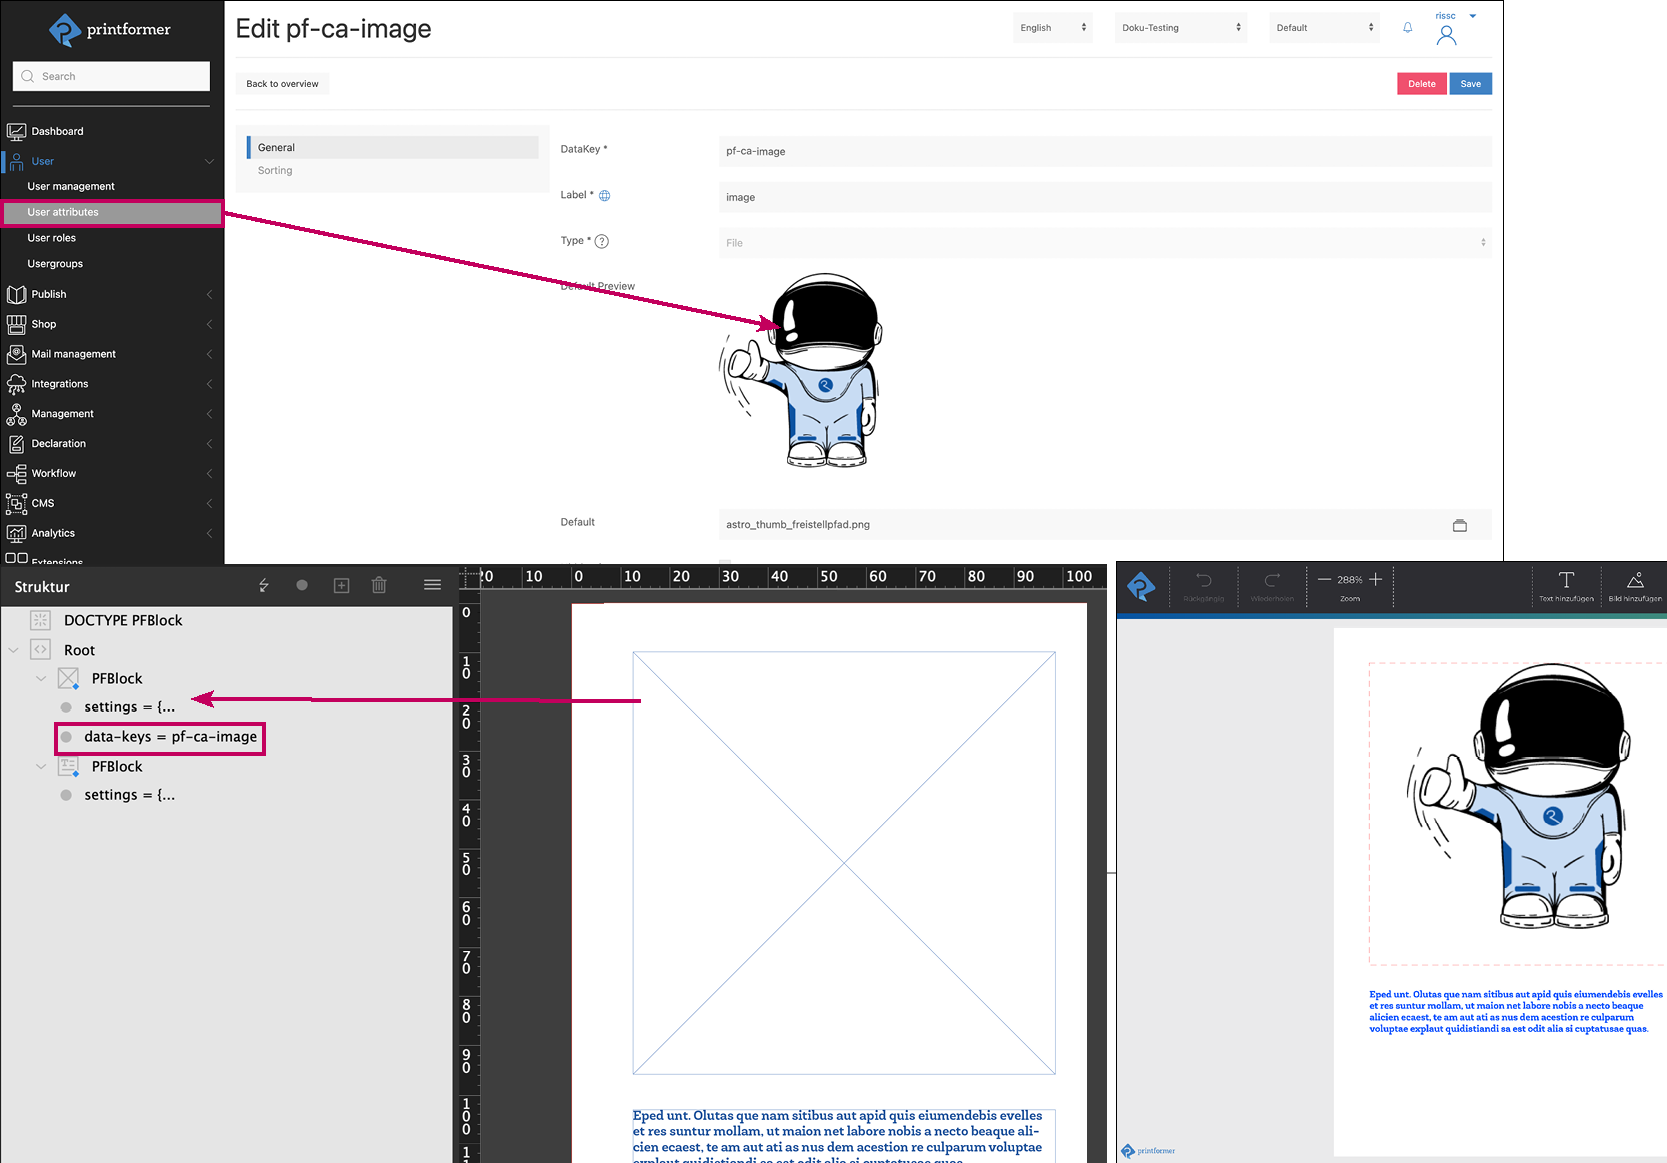Click the Bild hinzufügen image icon
This screenshot has width=1667, height=1163.
click(x=1635, y=581)
